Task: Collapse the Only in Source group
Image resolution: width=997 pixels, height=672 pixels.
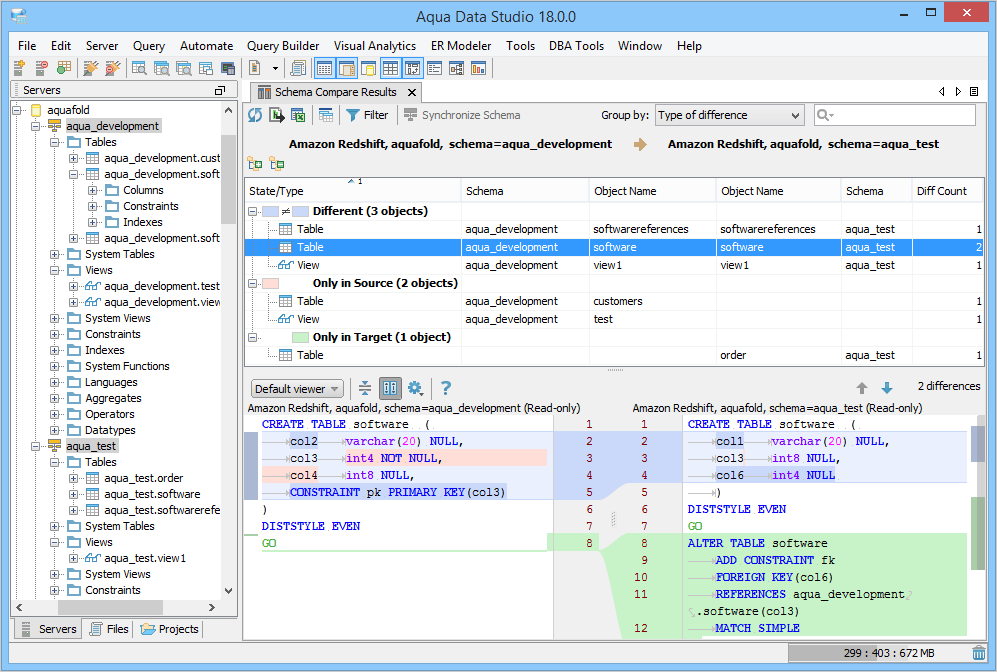Action: [x=252, y=284]
